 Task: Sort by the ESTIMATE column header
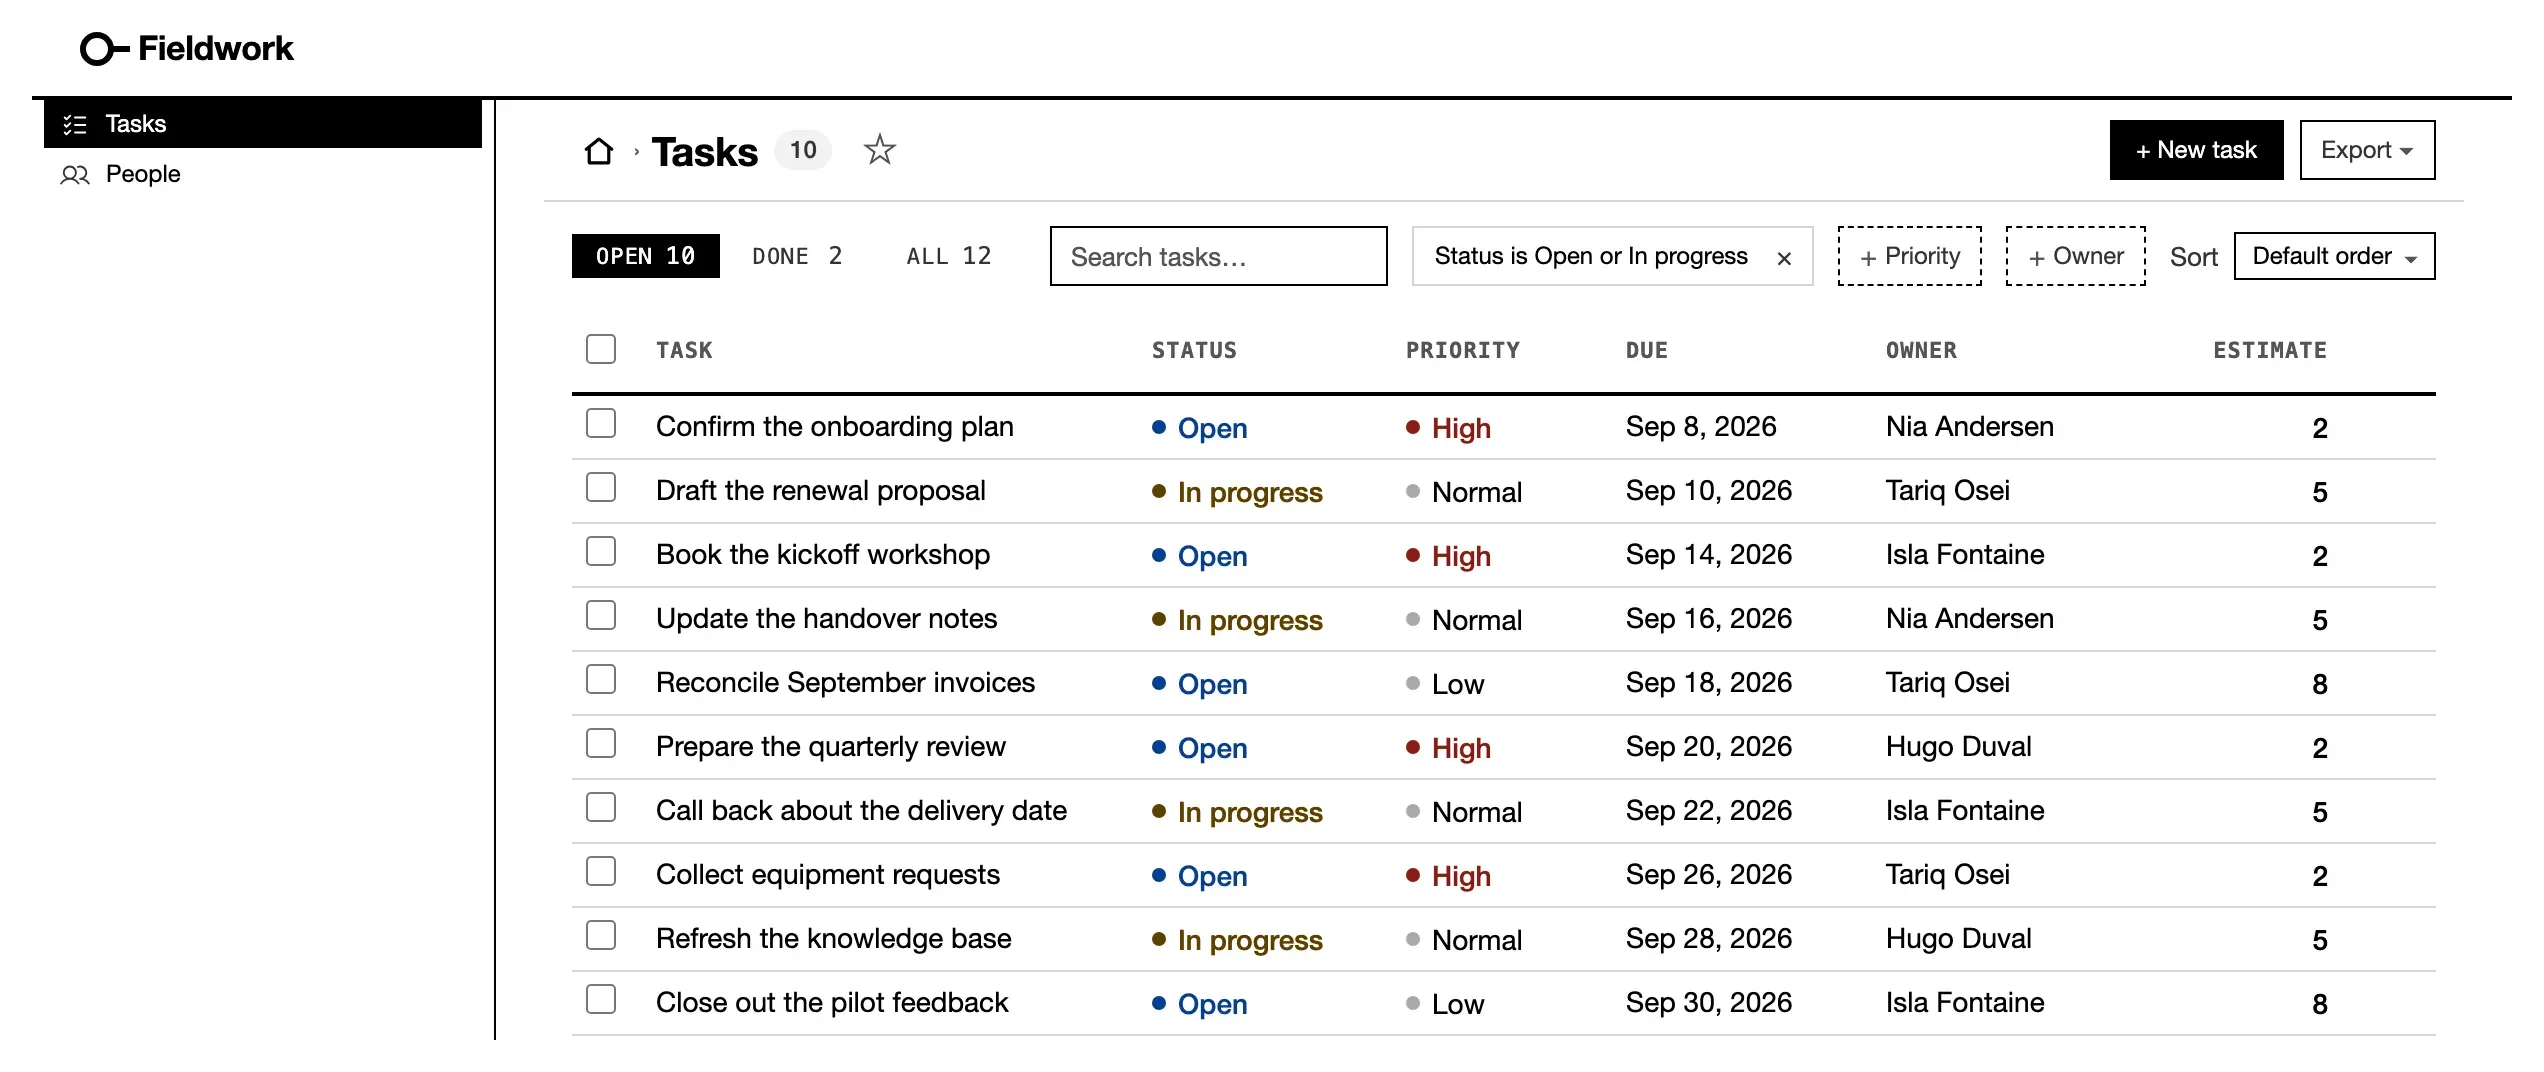click(x=2269, y=350)
